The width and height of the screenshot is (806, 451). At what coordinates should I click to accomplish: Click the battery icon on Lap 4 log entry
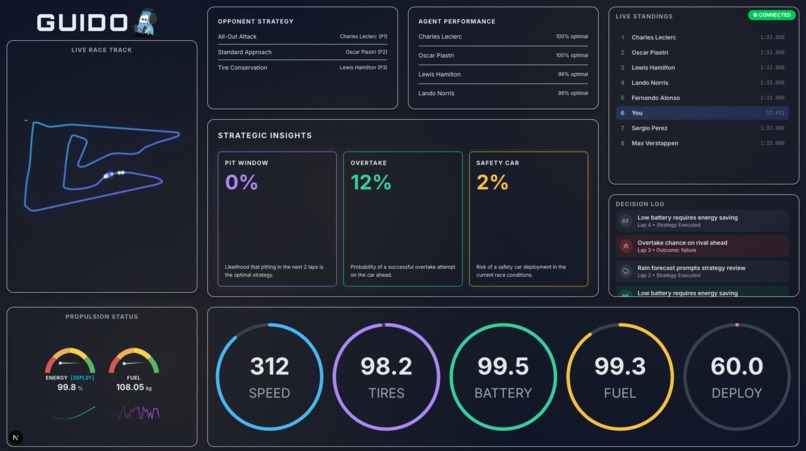coord(626,221)
